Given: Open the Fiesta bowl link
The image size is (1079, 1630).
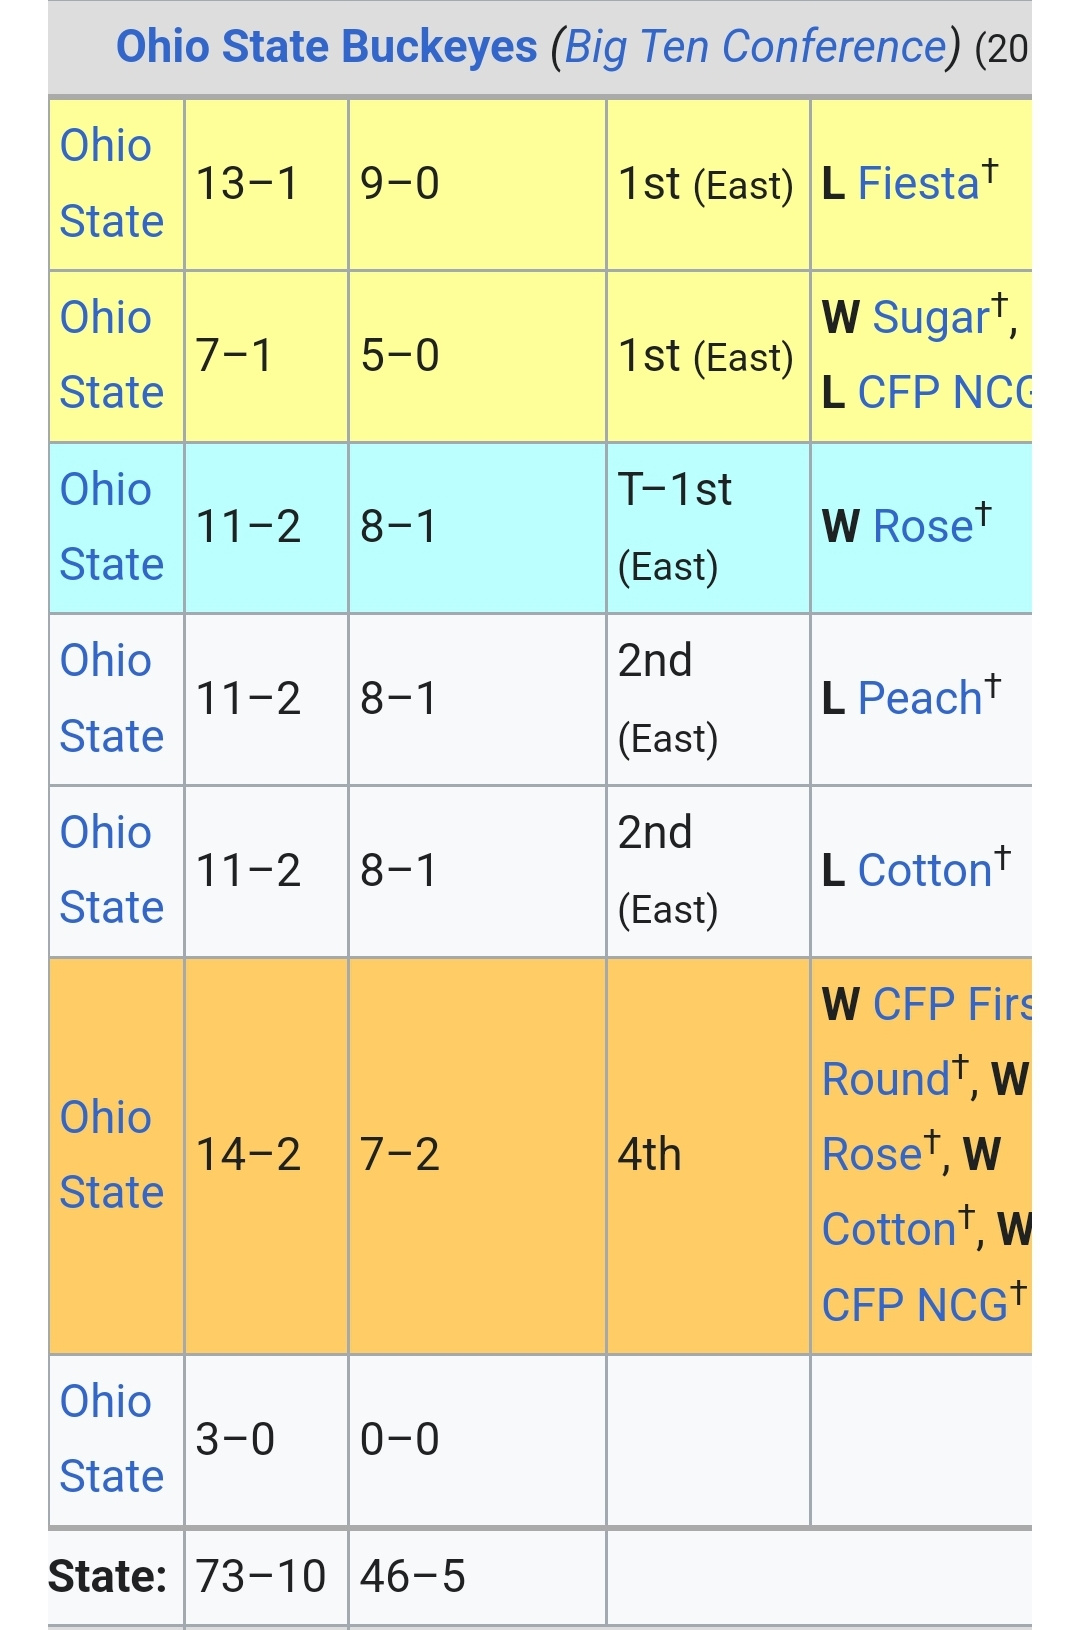Looking at the screenshot, I should click(918, 184).
